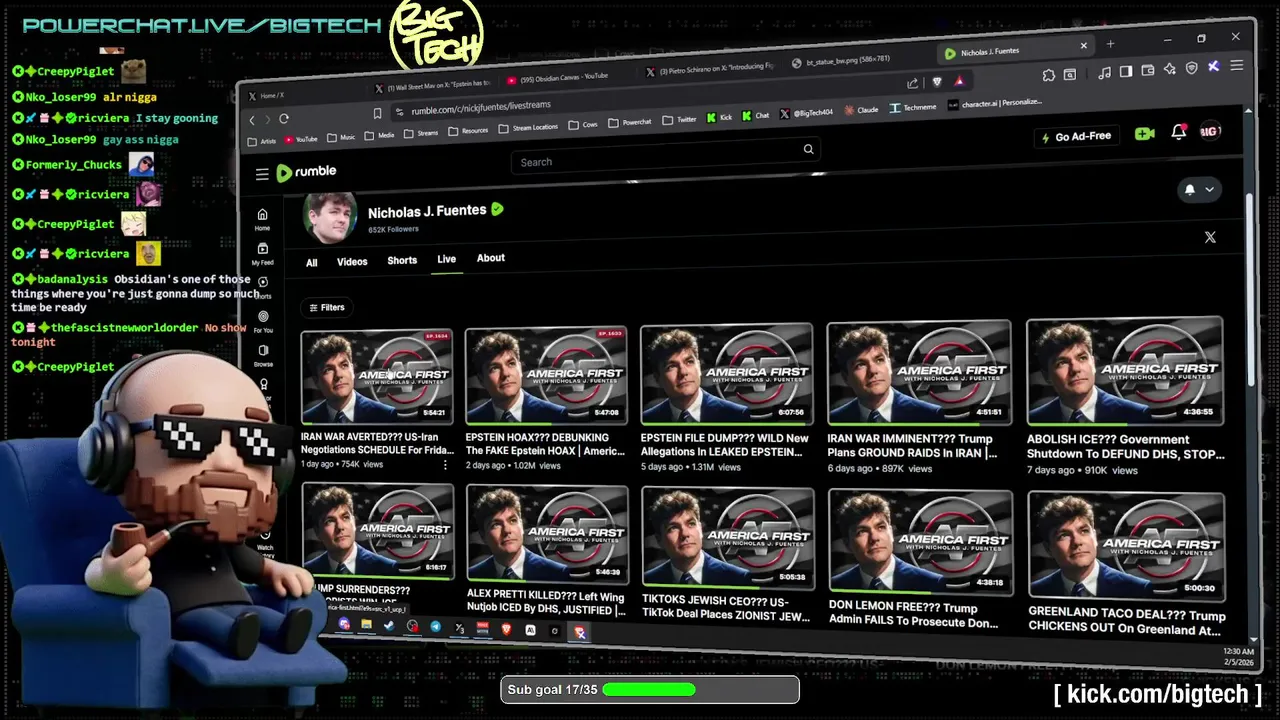This screenshot has height=720, width=1280.
Task: Switch to the Shorts channel tab
Action: pyautogui.click(x=402, y=260)
